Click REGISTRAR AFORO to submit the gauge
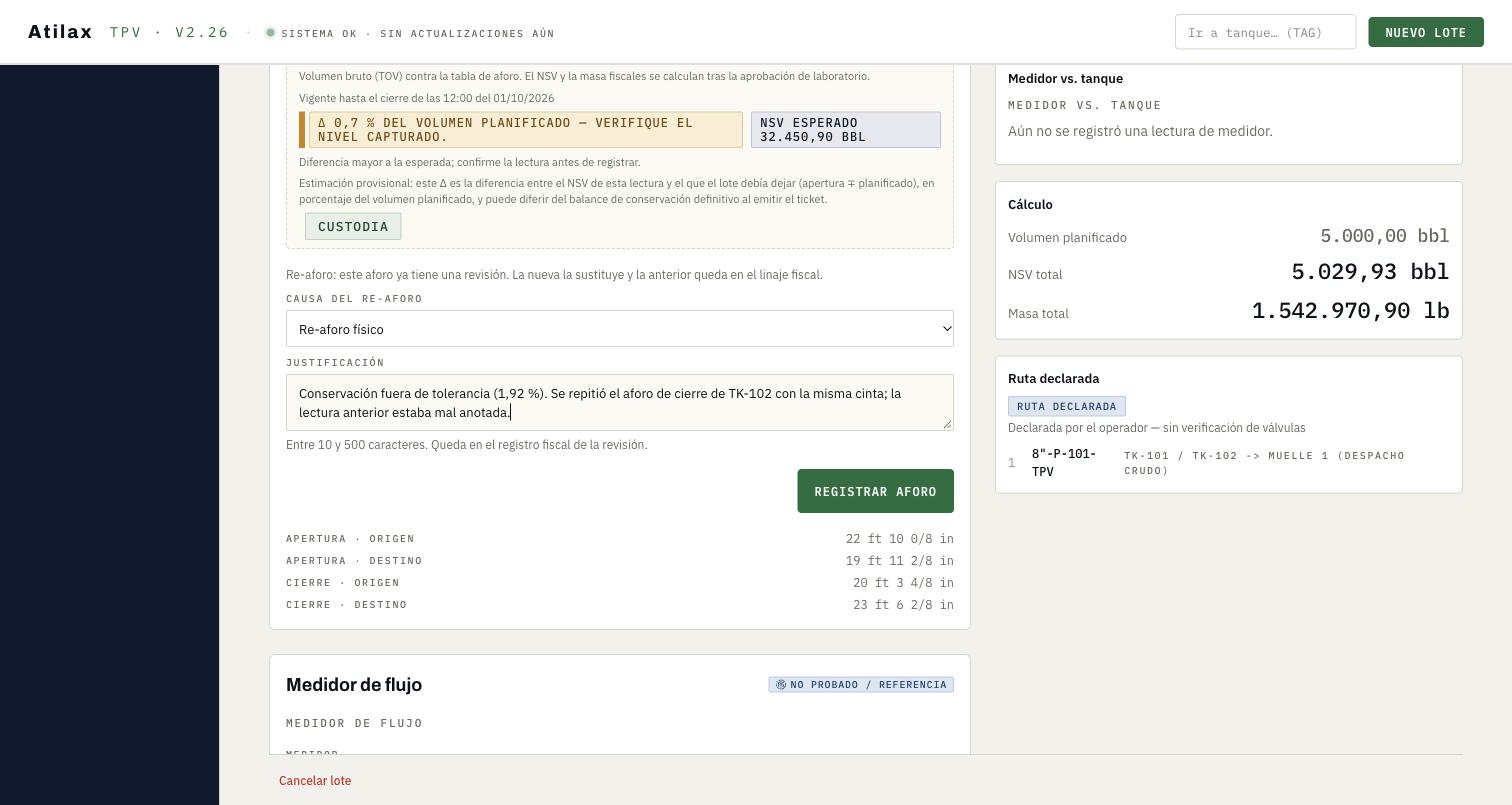 (875, 491)
